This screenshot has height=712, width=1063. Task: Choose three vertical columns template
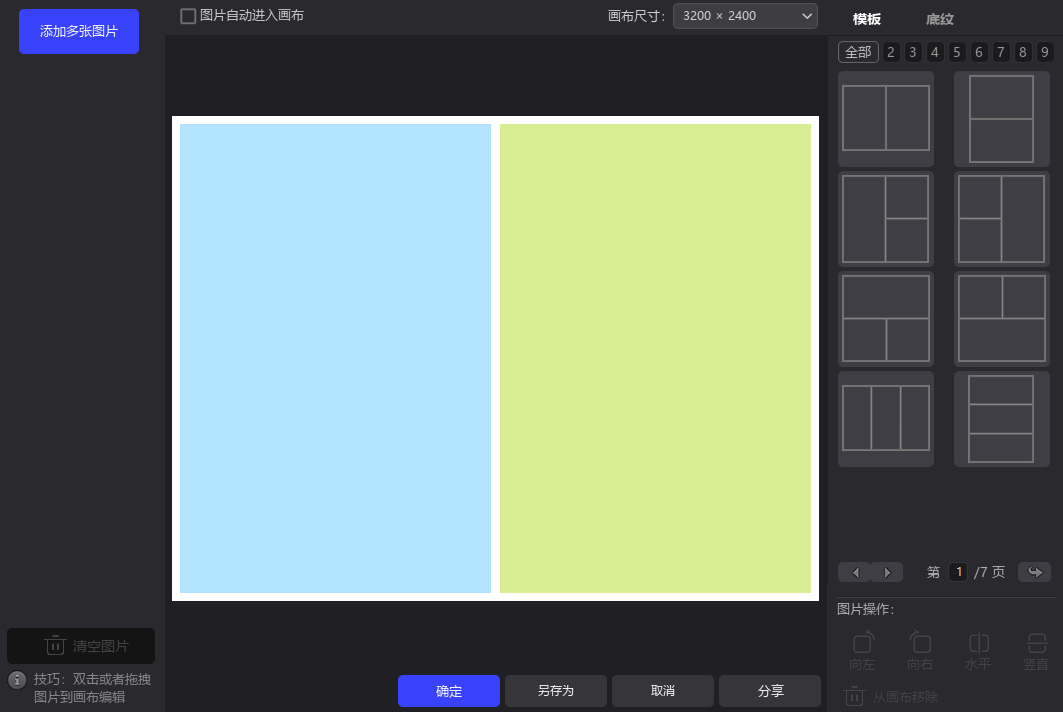click(886, 418)
